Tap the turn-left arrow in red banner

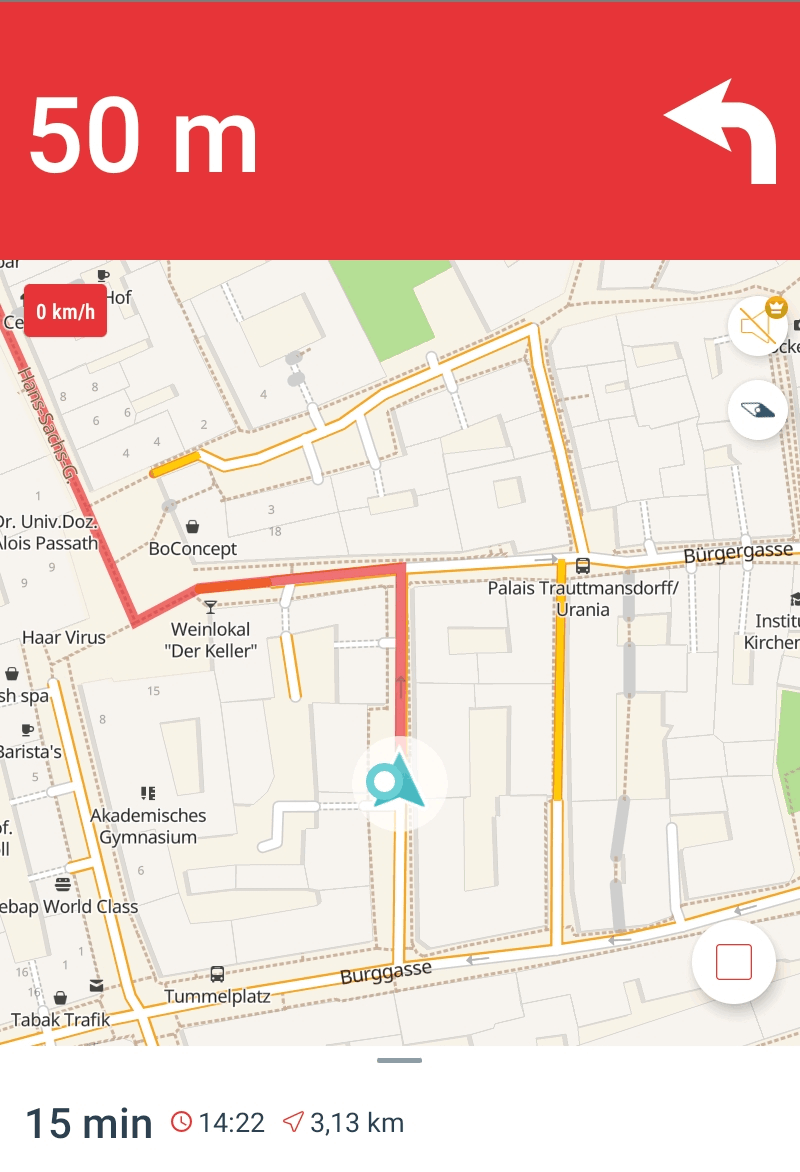tap(721, 132)
